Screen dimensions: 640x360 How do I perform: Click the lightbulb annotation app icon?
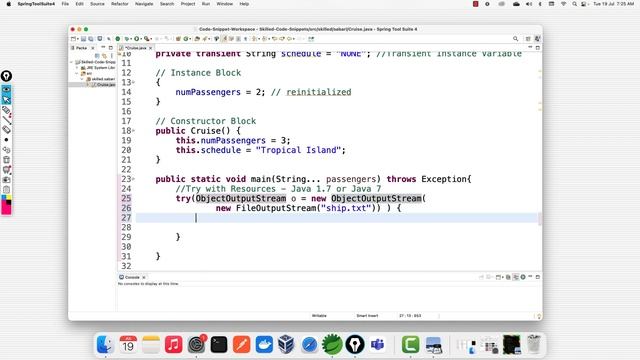pos(6,76)
